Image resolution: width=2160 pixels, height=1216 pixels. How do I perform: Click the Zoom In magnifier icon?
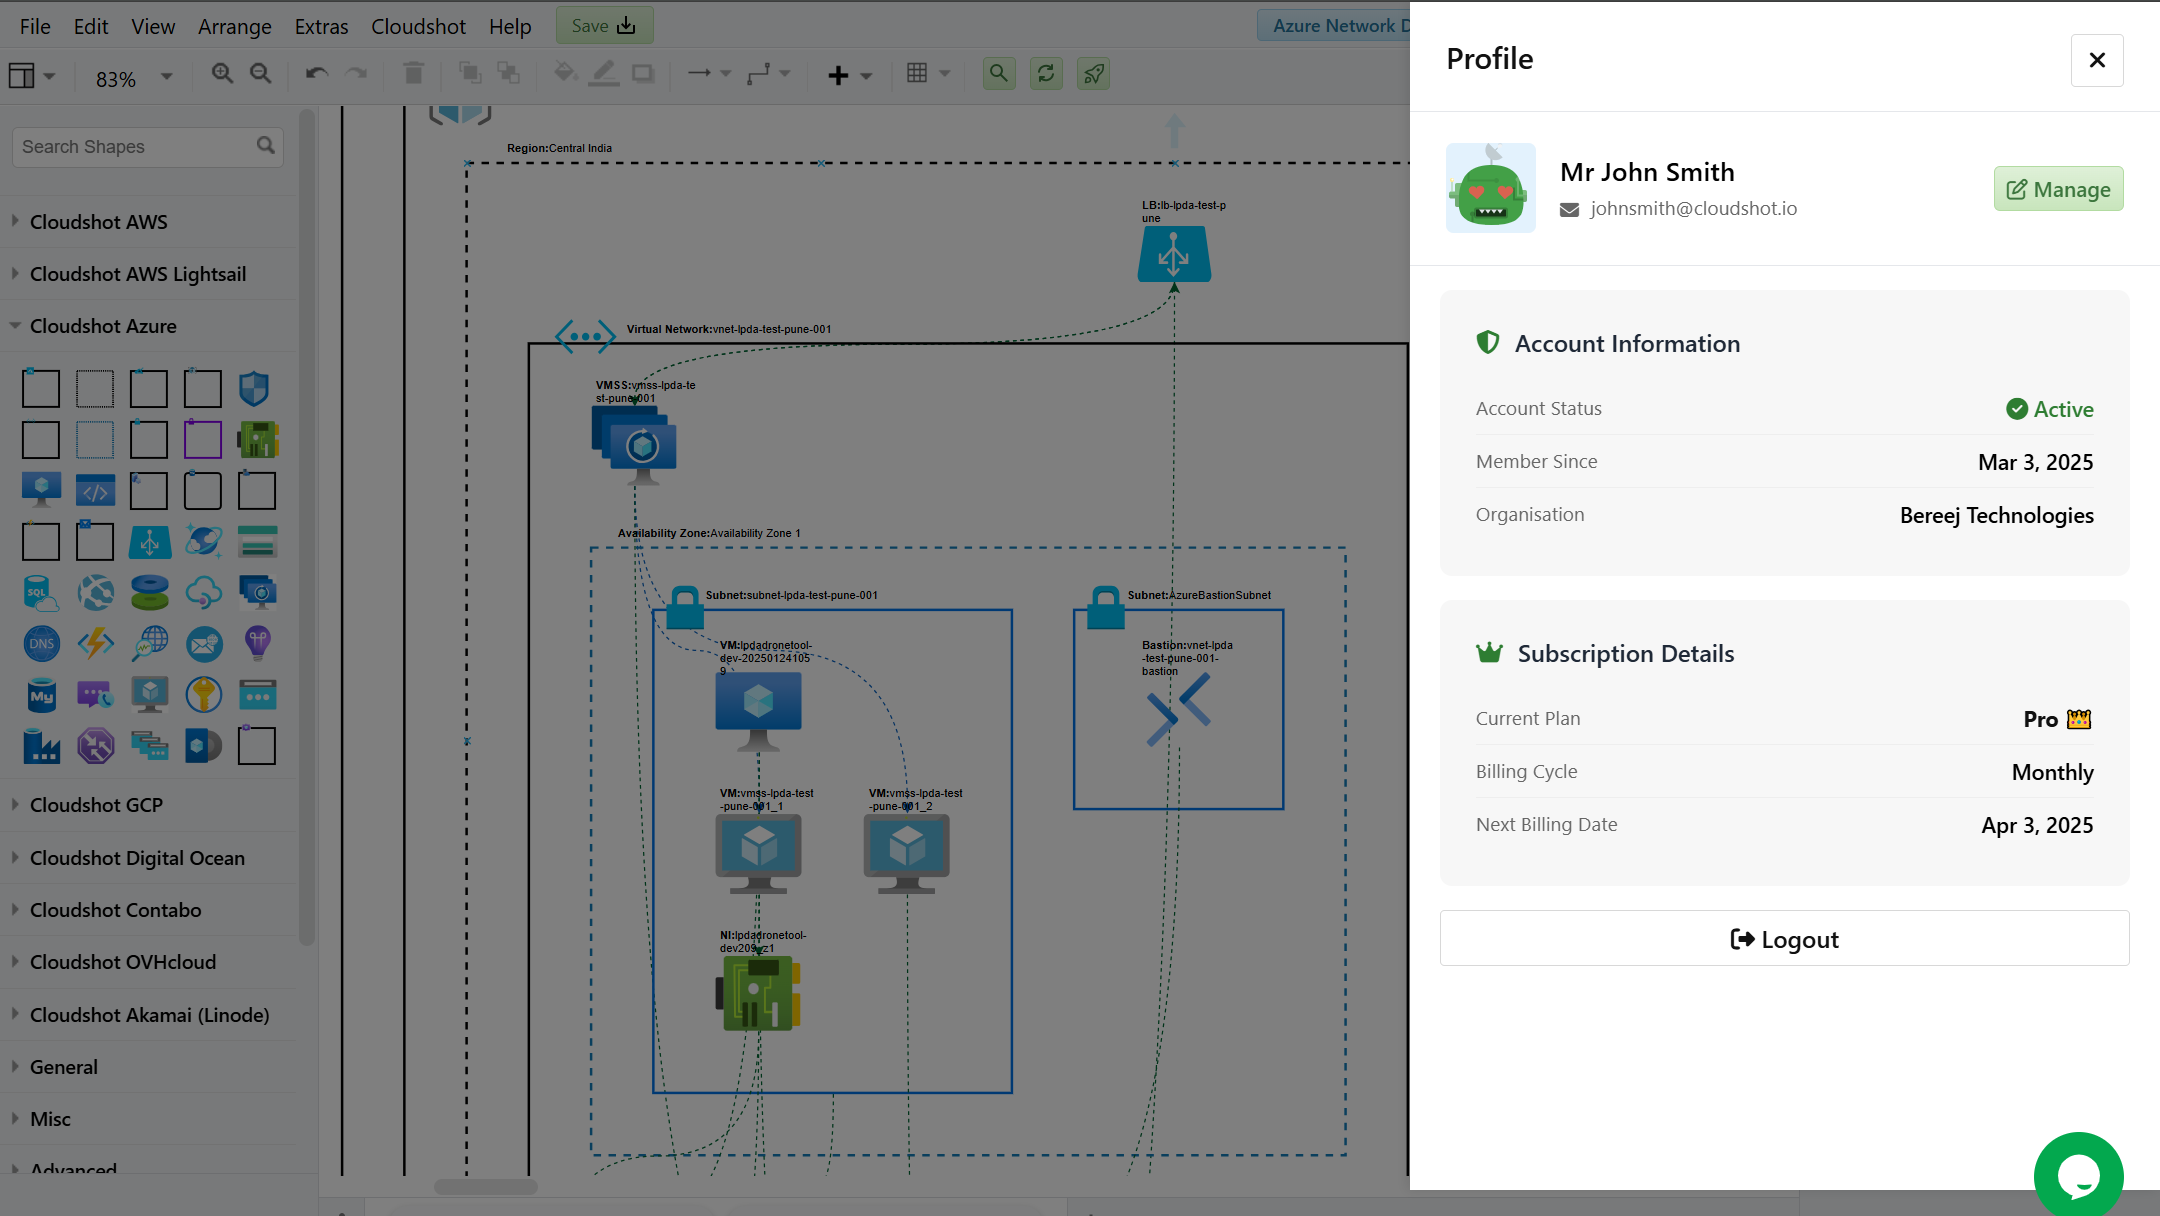pyautogui.click(x=222, y=73)
